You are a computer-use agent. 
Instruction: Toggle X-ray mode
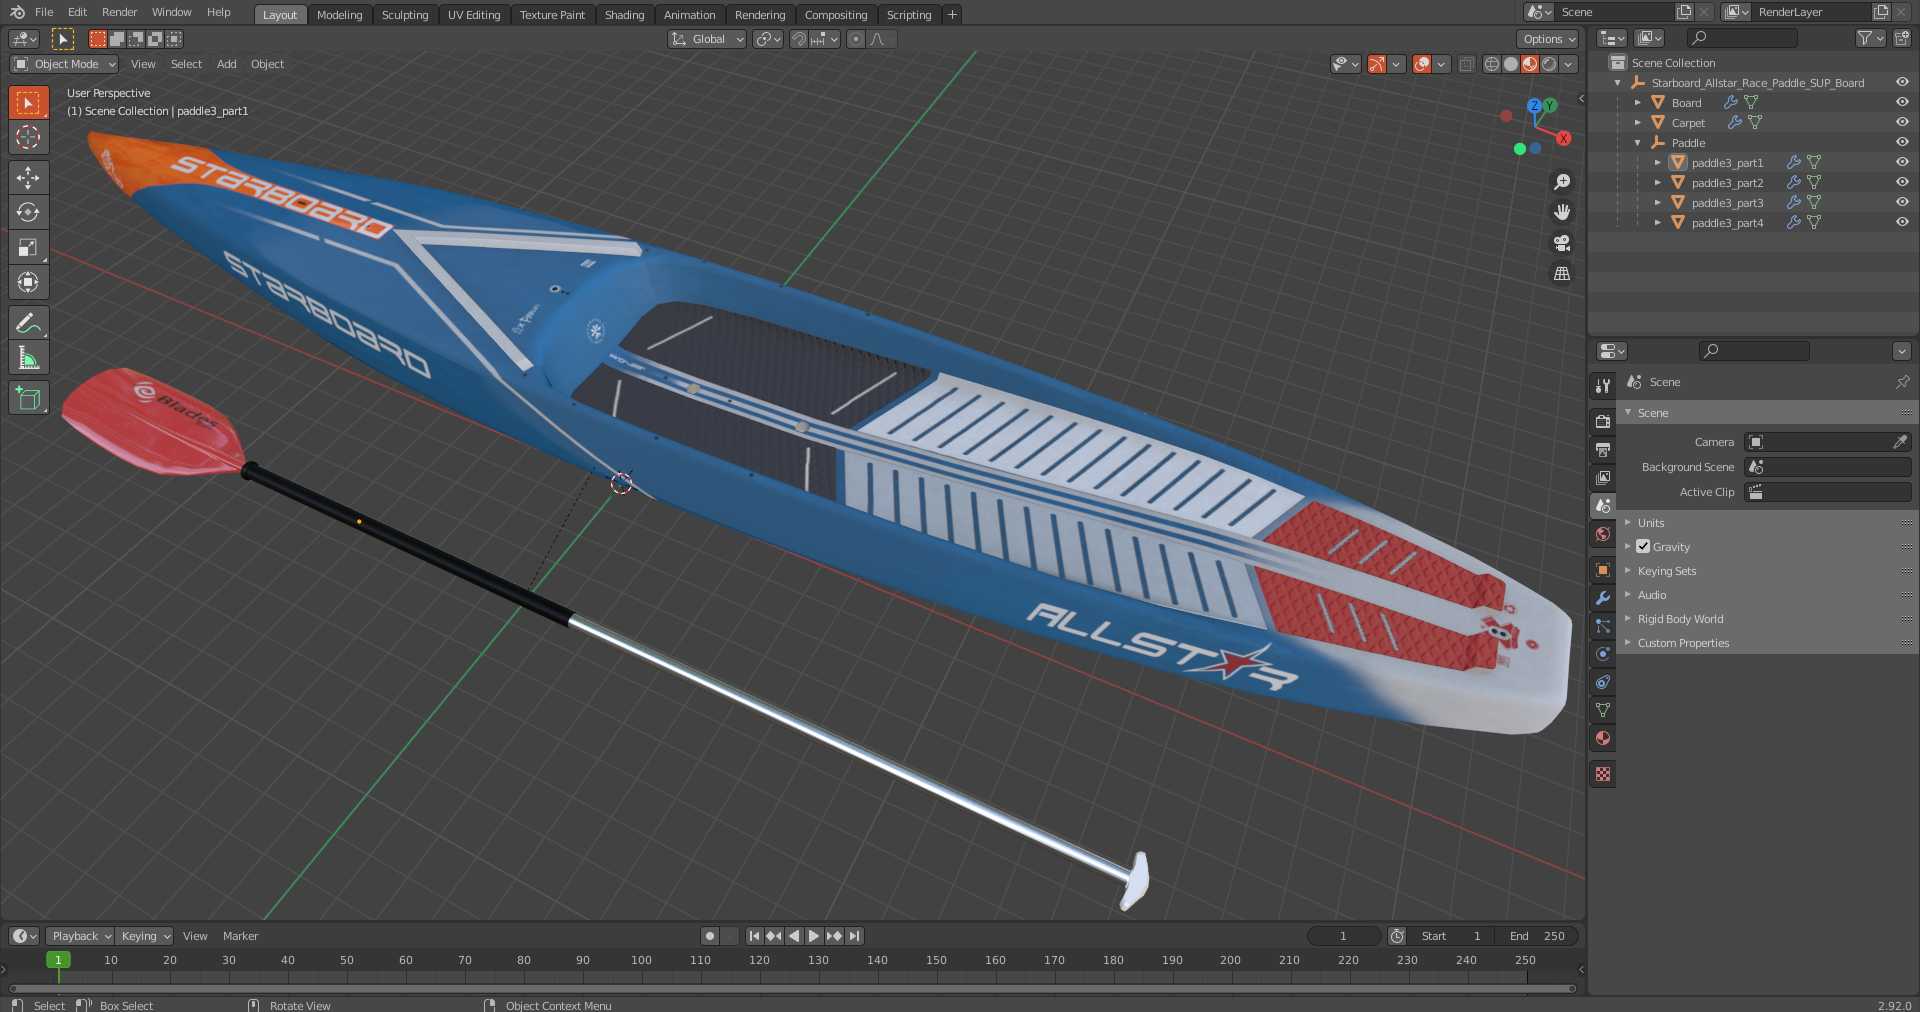(1466, 64)
